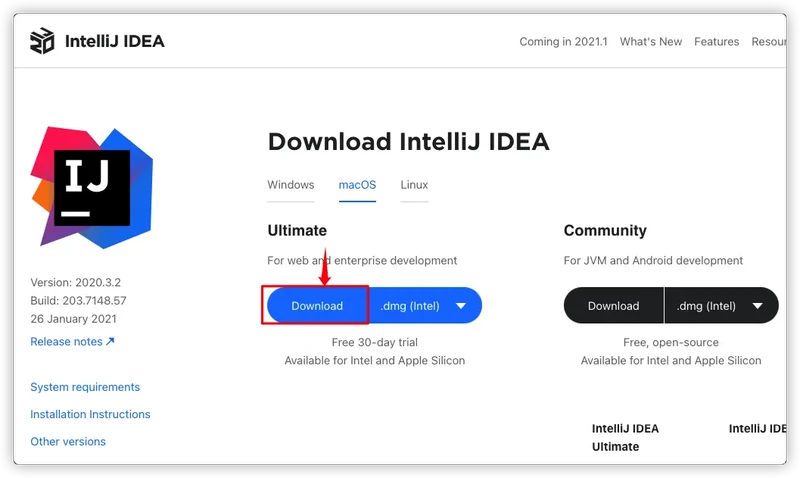Viewport: 800px width, 478px height.
Task: Click the large IJ product logo
Action: pyautogui.click(x=92, y=188)
